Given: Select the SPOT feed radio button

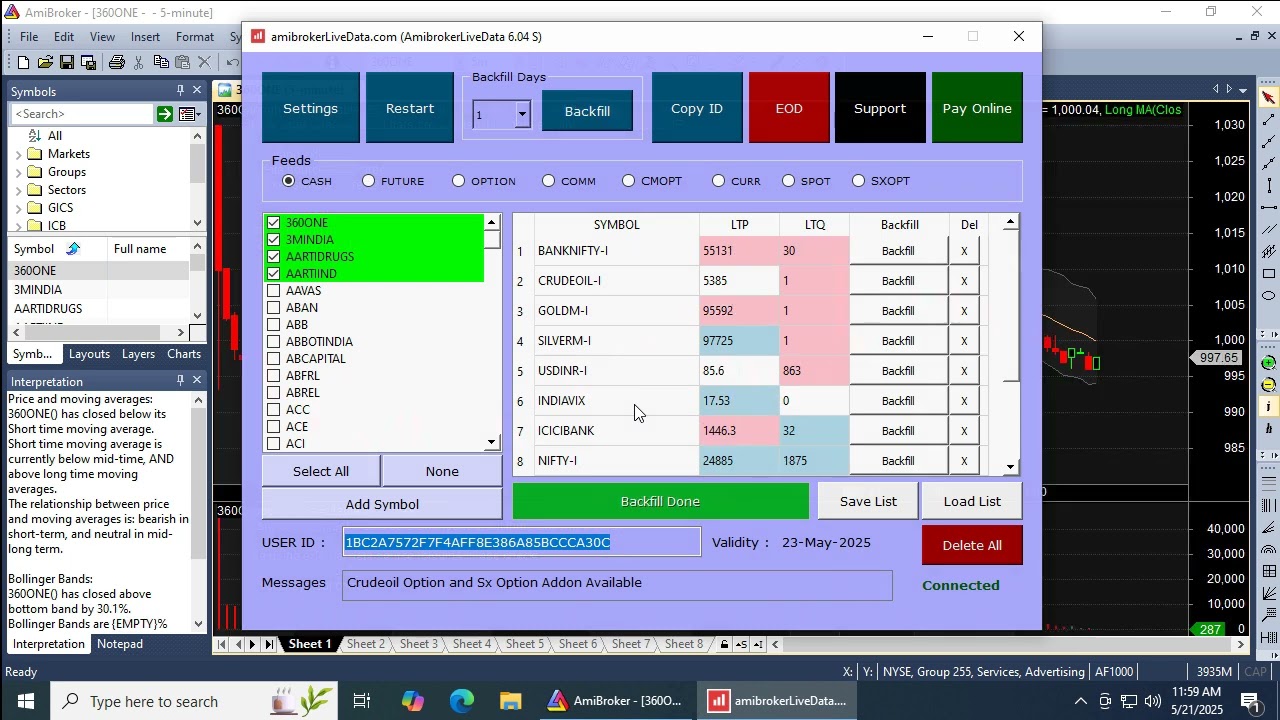Looking at the screenshot, I should pyautogui.click(x=788, y=181).
